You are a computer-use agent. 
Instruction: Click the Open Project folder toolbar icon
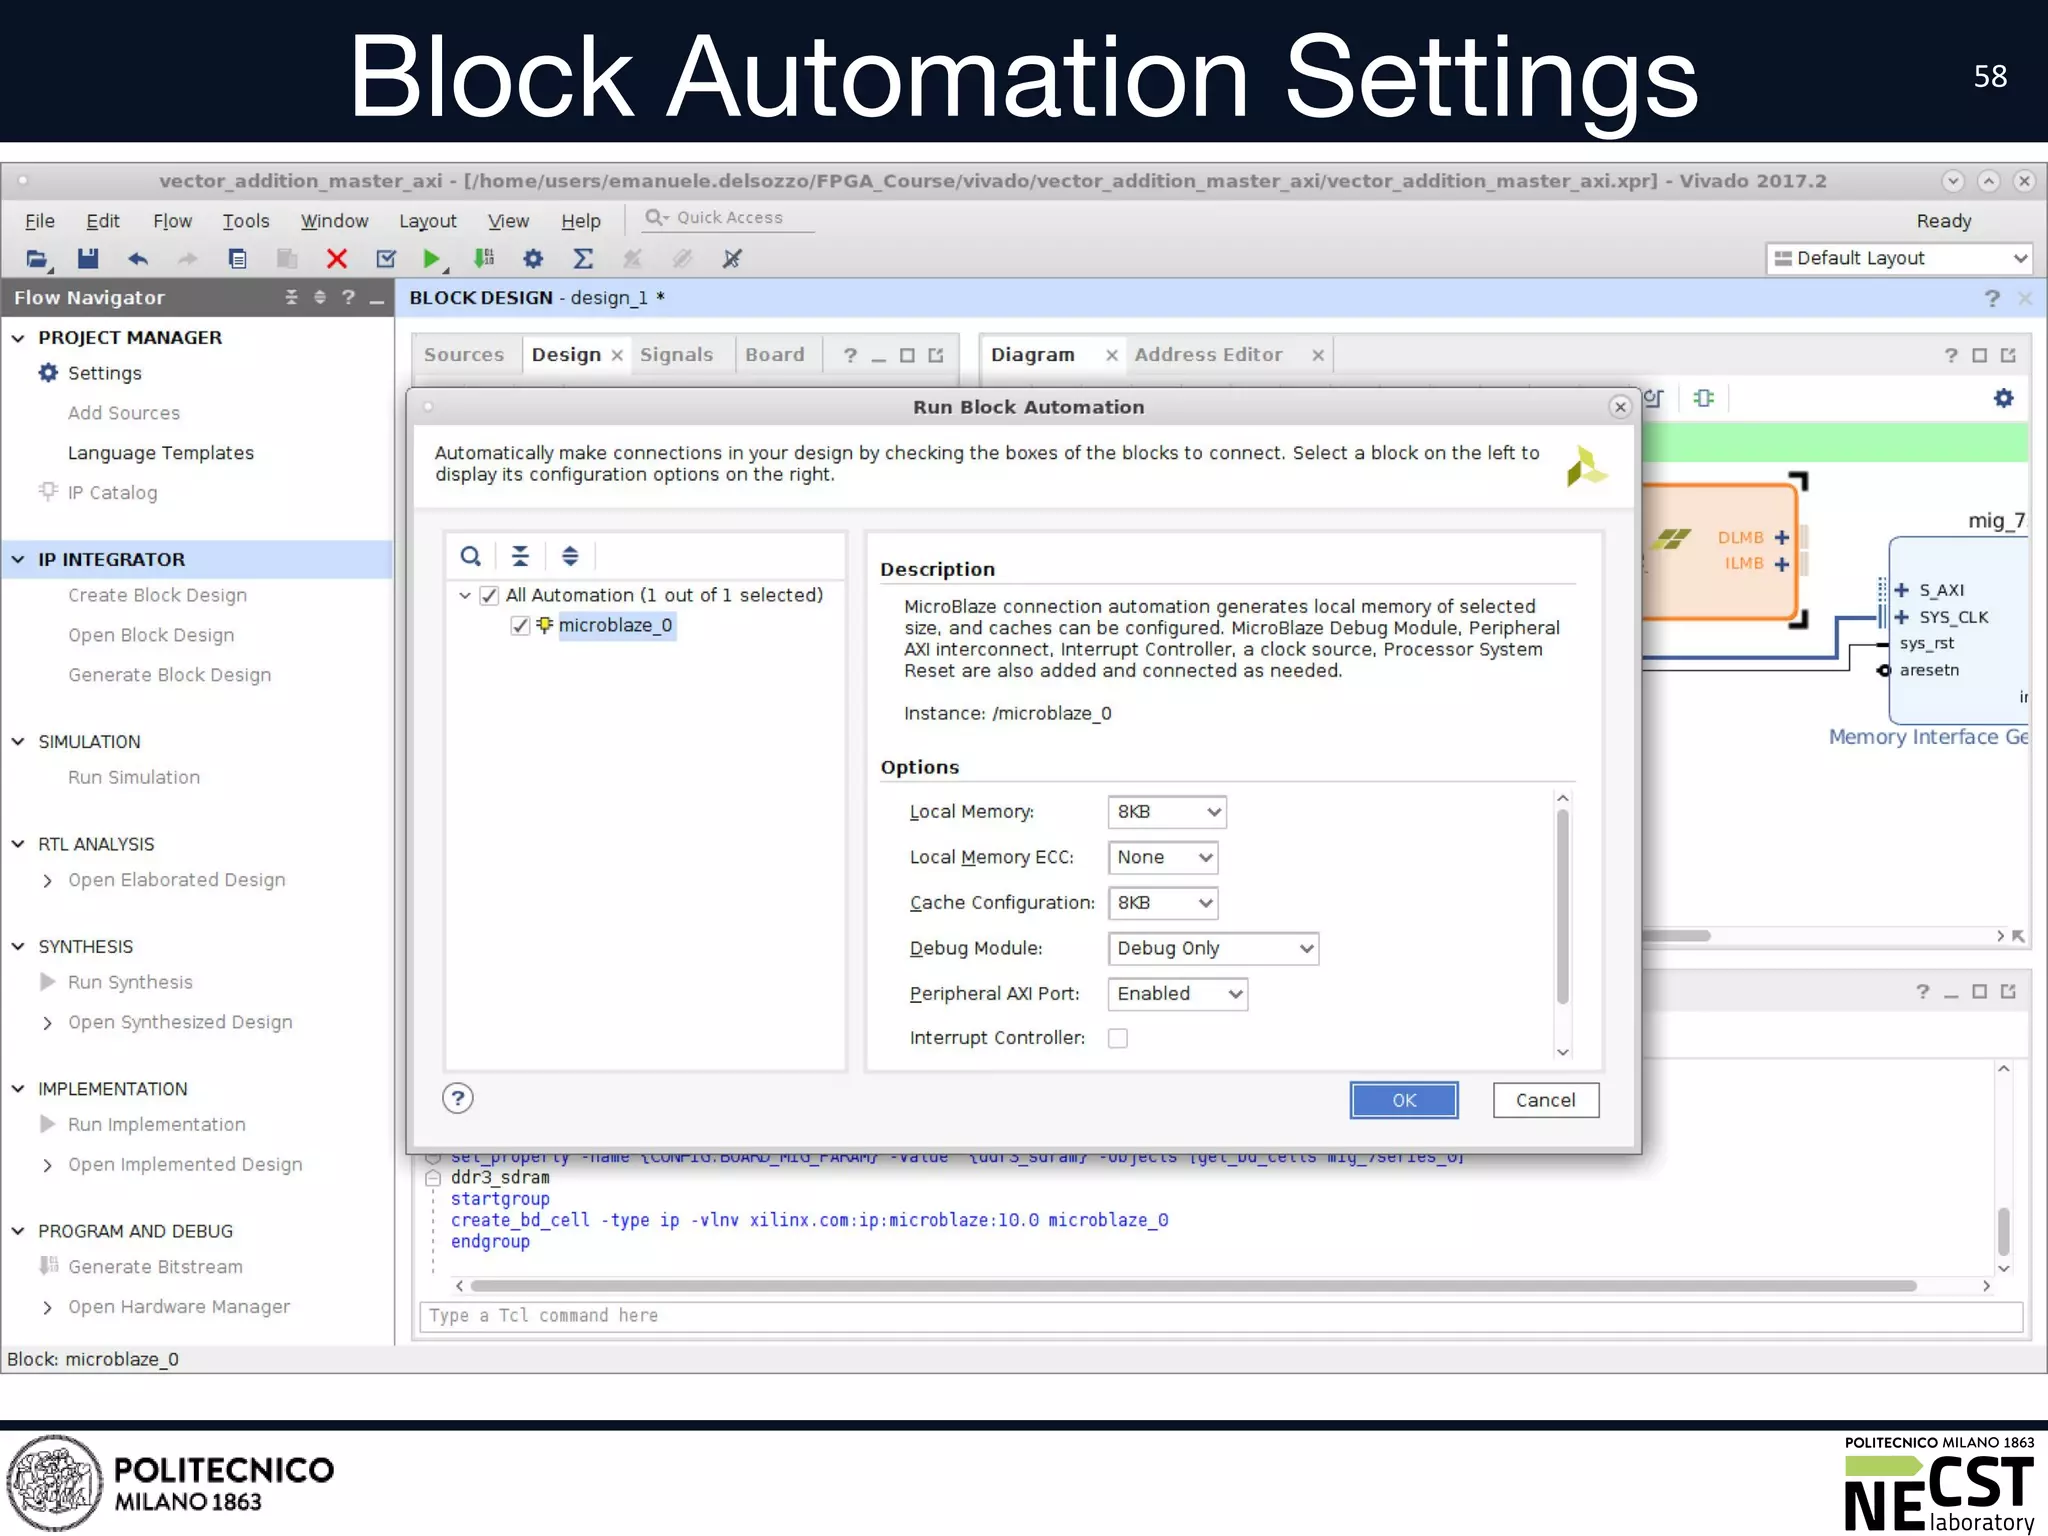click(37, 259)
